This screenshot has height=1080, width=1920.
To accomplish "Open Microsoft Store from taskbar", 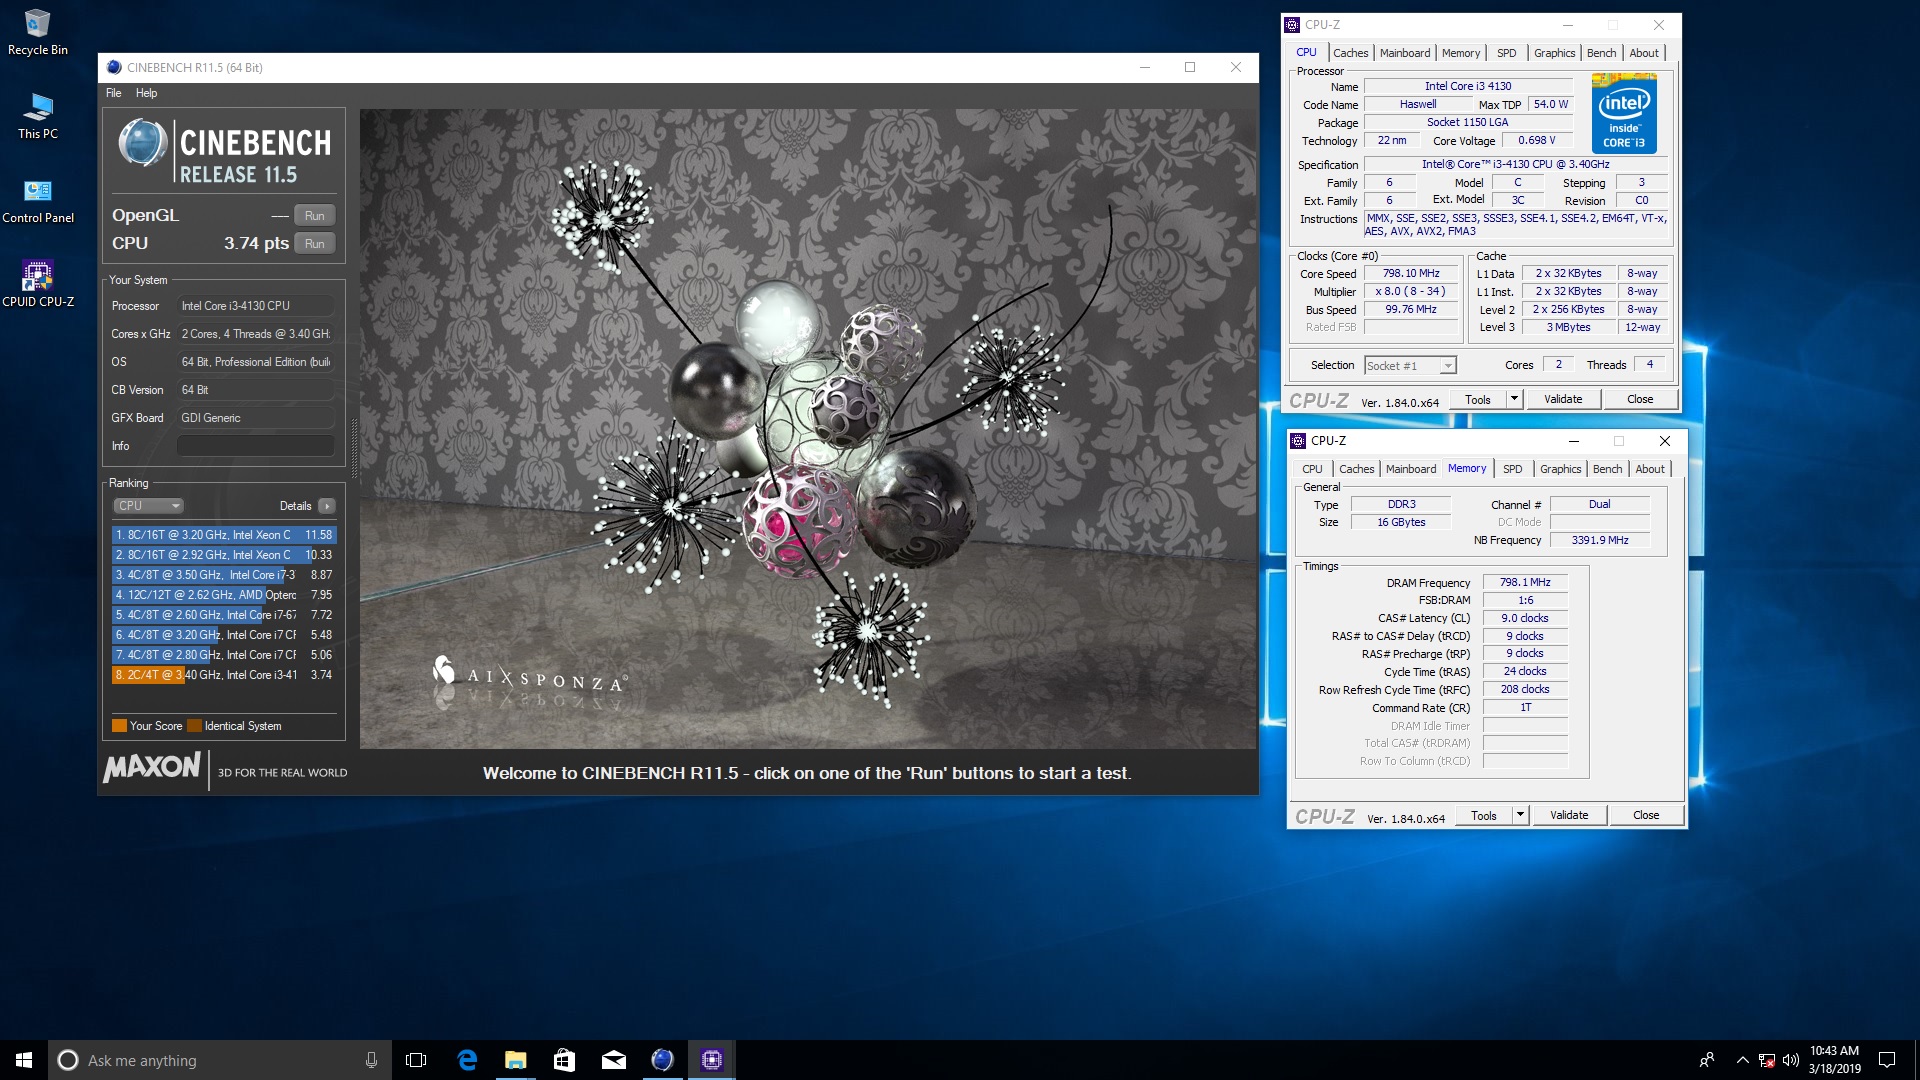I will [x=564, y=1060].
